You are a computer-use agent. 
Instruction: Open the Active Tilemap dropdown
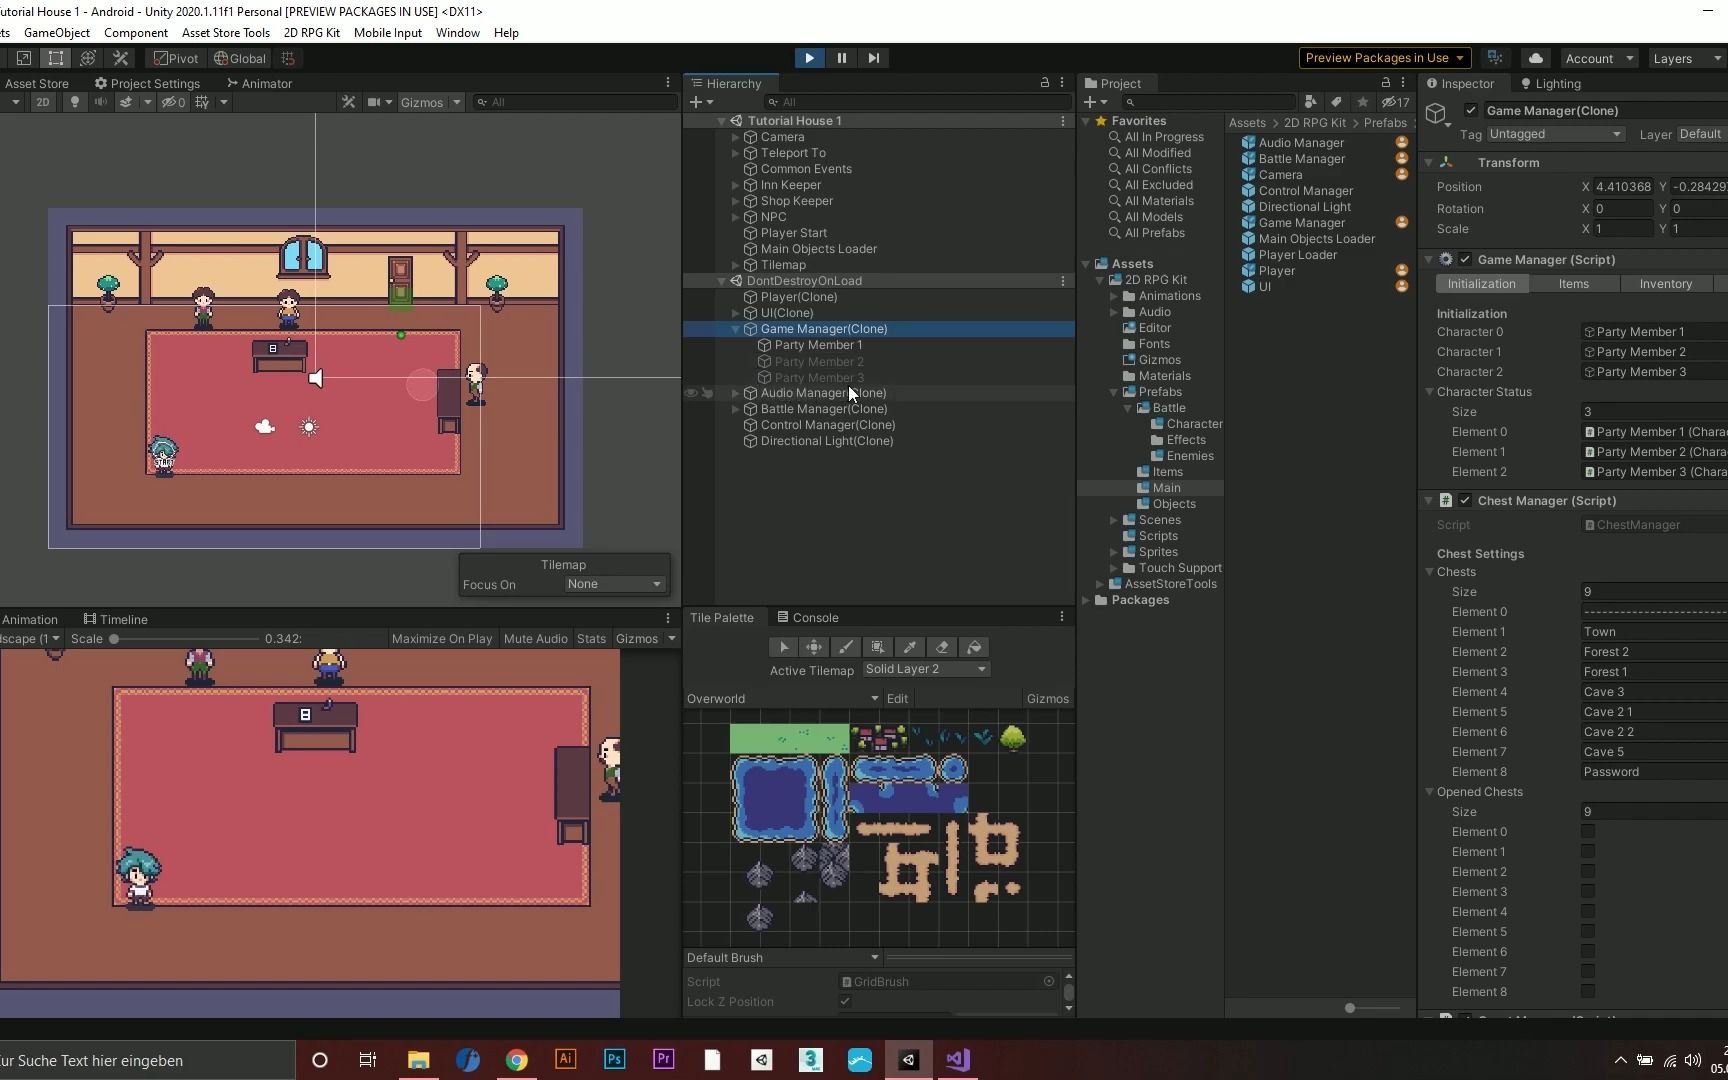pyautogui.click(x=926, y=669)
